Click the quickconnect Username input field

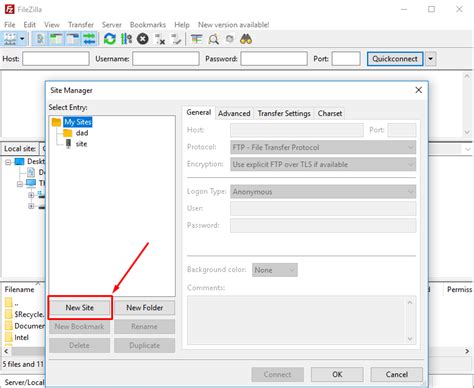pyautogui.click(x=166, y=59)
